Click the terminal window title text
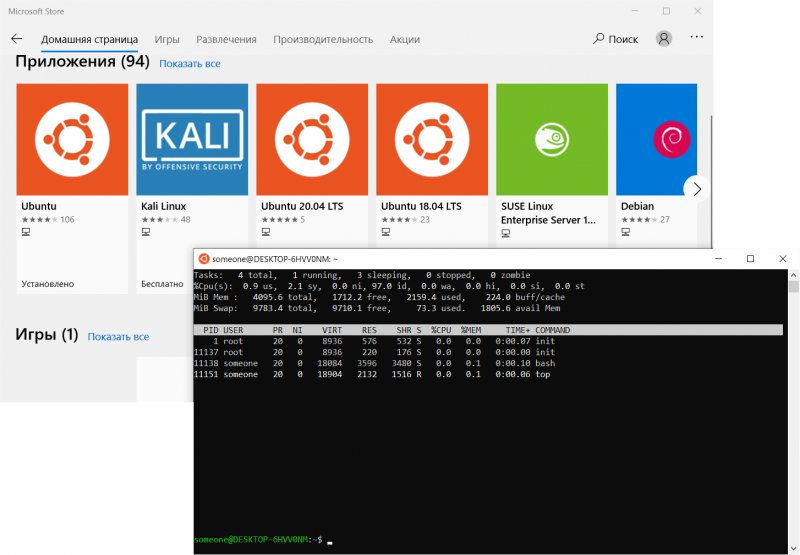 click(275, 259)
